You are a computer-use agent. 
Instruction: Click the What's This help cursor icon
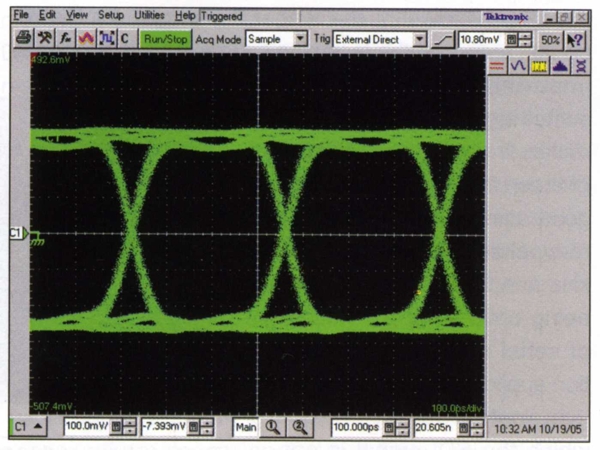point(575,40)
